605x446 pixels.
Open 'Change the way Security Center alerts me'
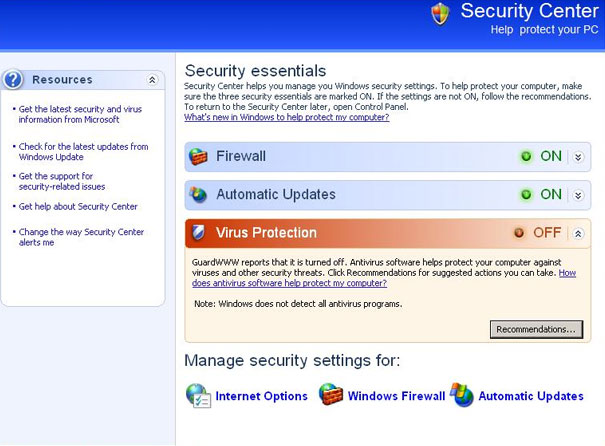pyautogui.click(x=81, y=237)
